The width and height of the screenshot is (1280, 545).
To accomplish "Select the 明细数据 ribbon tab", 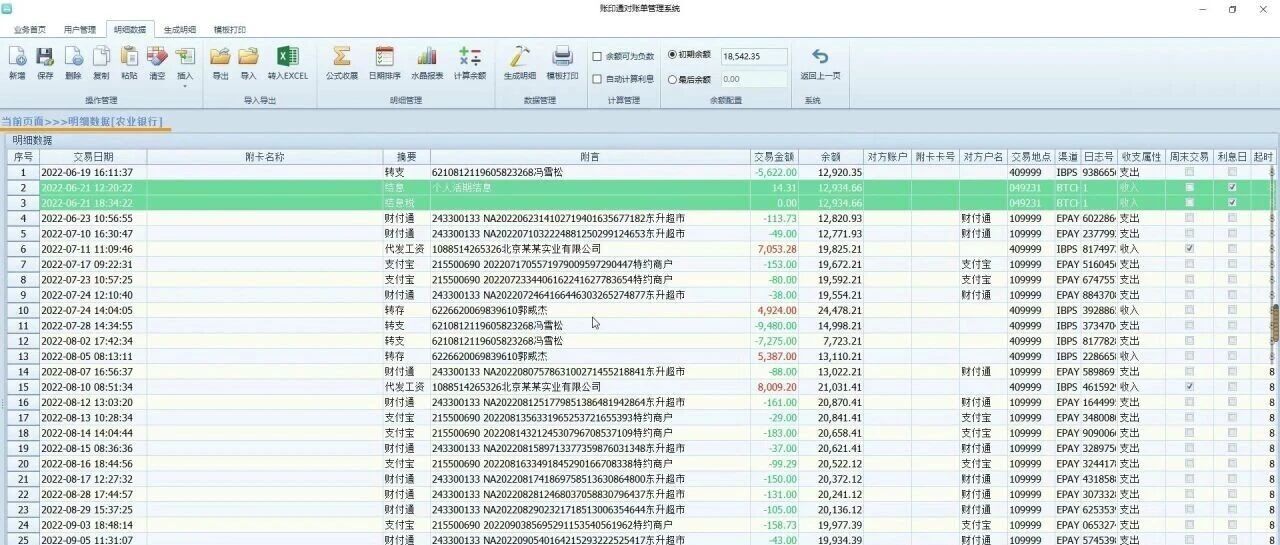I will 130,30.
